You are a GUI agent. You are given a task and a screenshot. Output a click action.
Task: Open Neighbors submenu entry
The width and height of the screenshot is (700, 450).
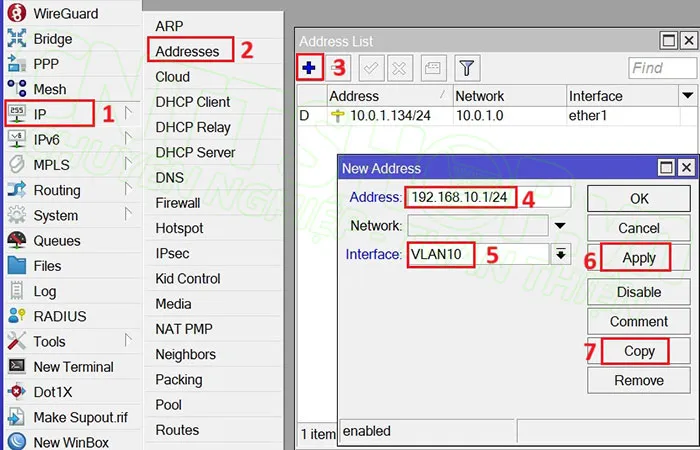click(x=186, y=354)
